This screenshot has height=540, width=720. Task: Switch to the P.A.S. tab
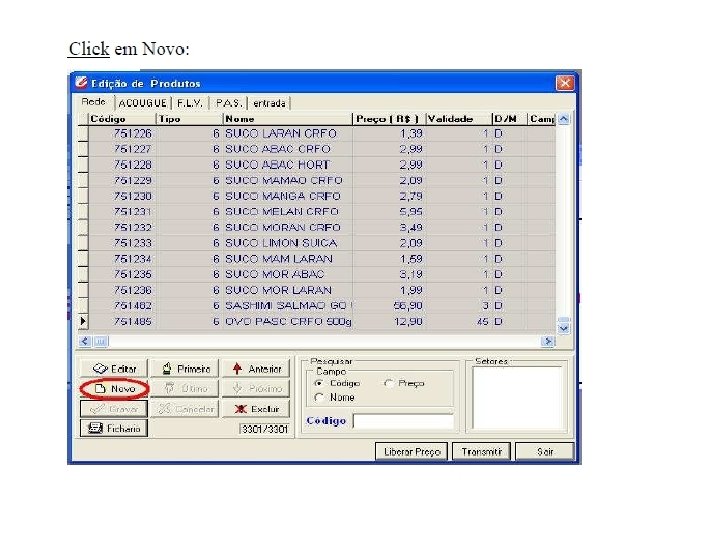coord(229,103)
